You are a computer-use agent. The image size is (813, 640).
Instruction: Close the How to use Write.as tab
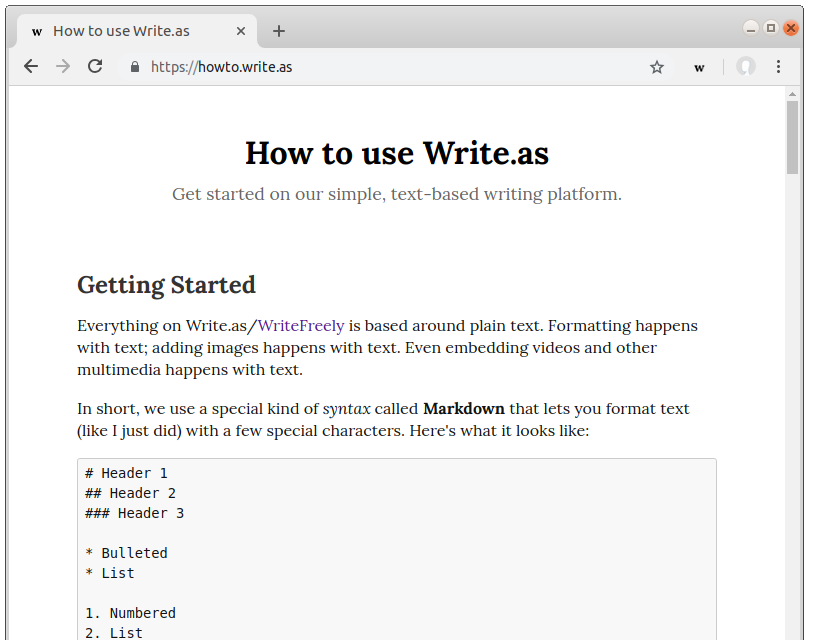pyautogui.click(x=241, y=31)
